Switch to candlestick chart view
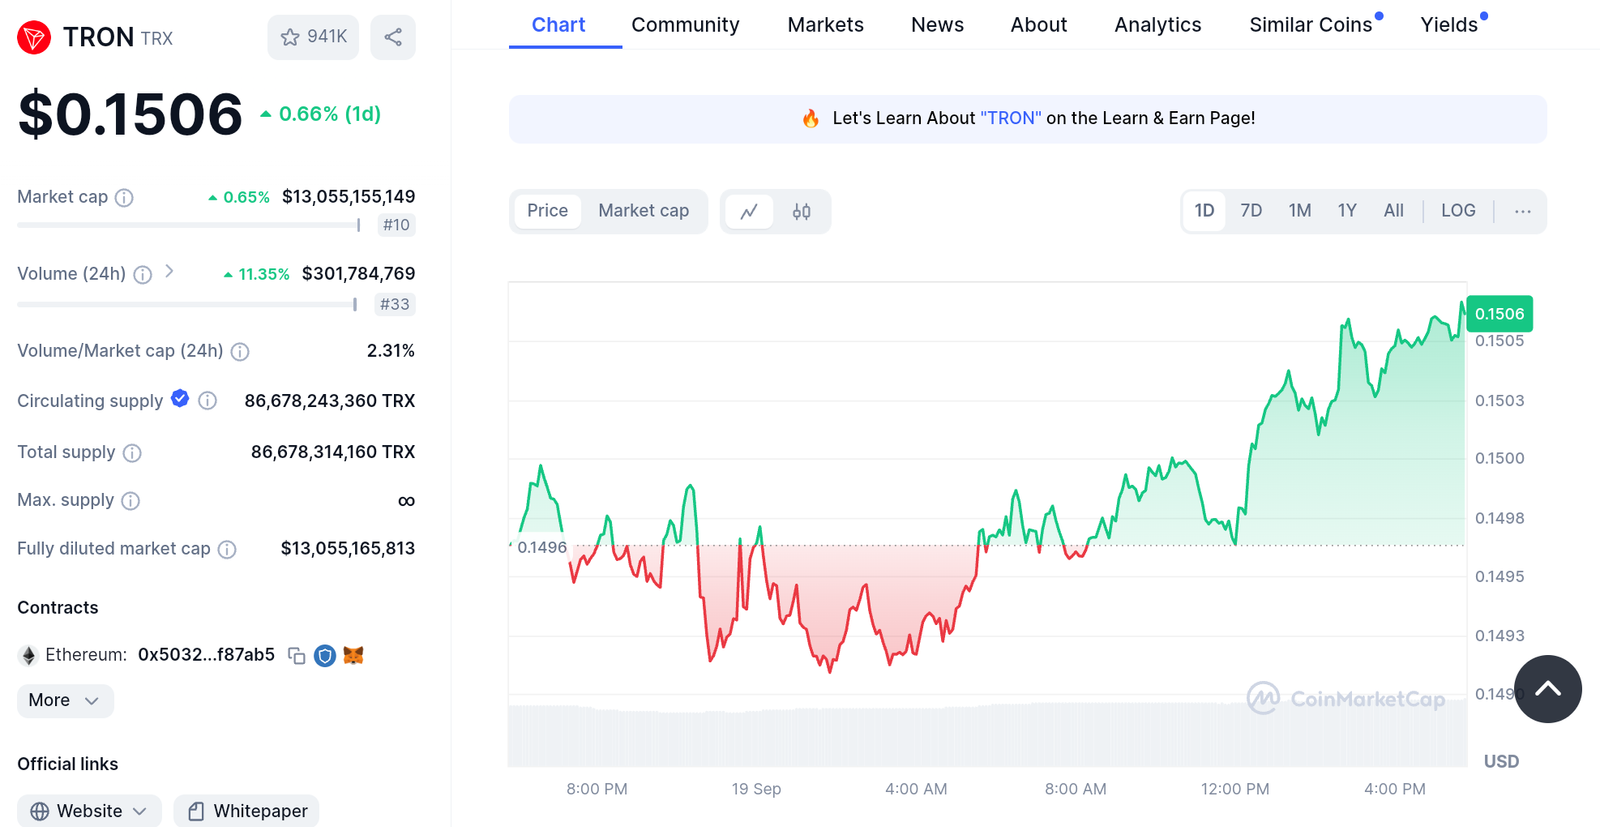The height and width of the screenshot is (827, 1600). tap(801, 211)
